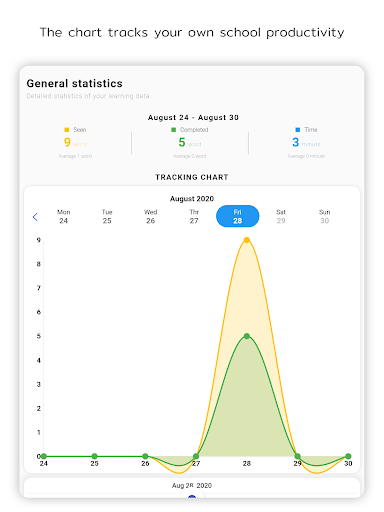Click the orange Seen legend square
The height and width of the screenshot is (512, 384).
coord(67,130)
